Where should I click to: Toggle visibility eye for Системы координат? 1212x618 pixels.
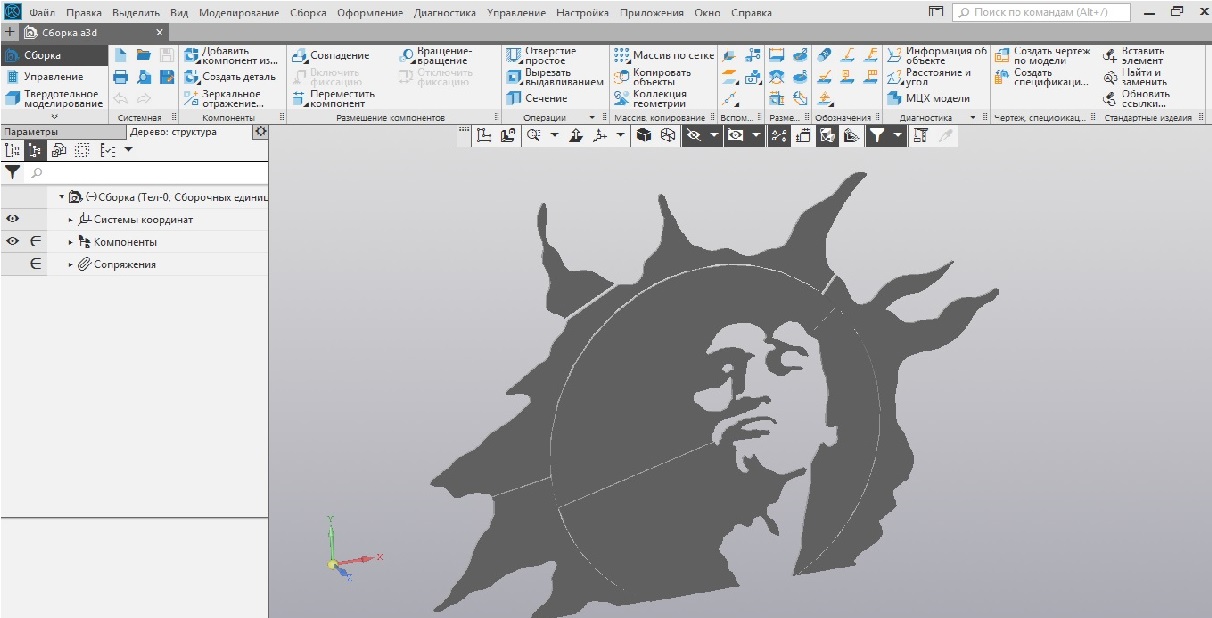pyautogui.click(x=13, y=219)
